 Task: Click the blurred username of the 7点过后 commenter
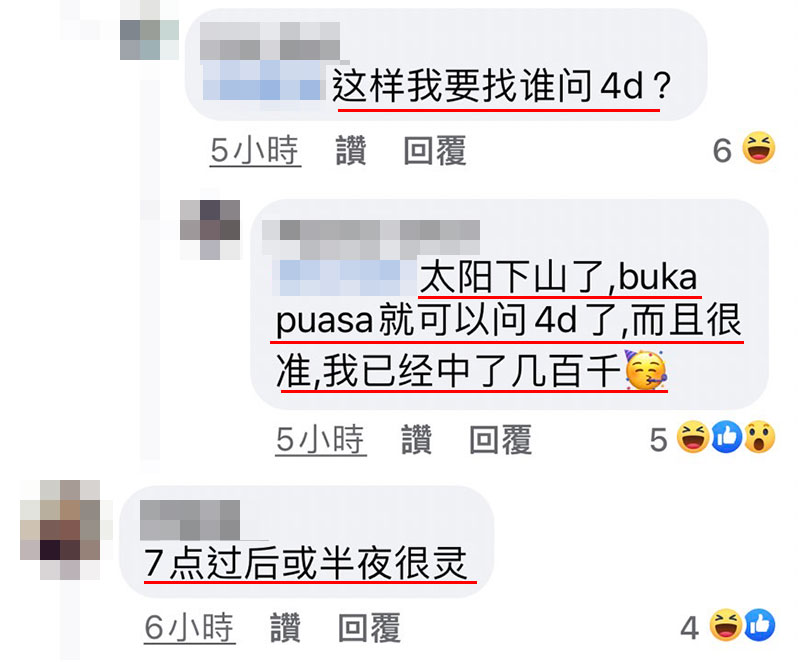[190, 520]
